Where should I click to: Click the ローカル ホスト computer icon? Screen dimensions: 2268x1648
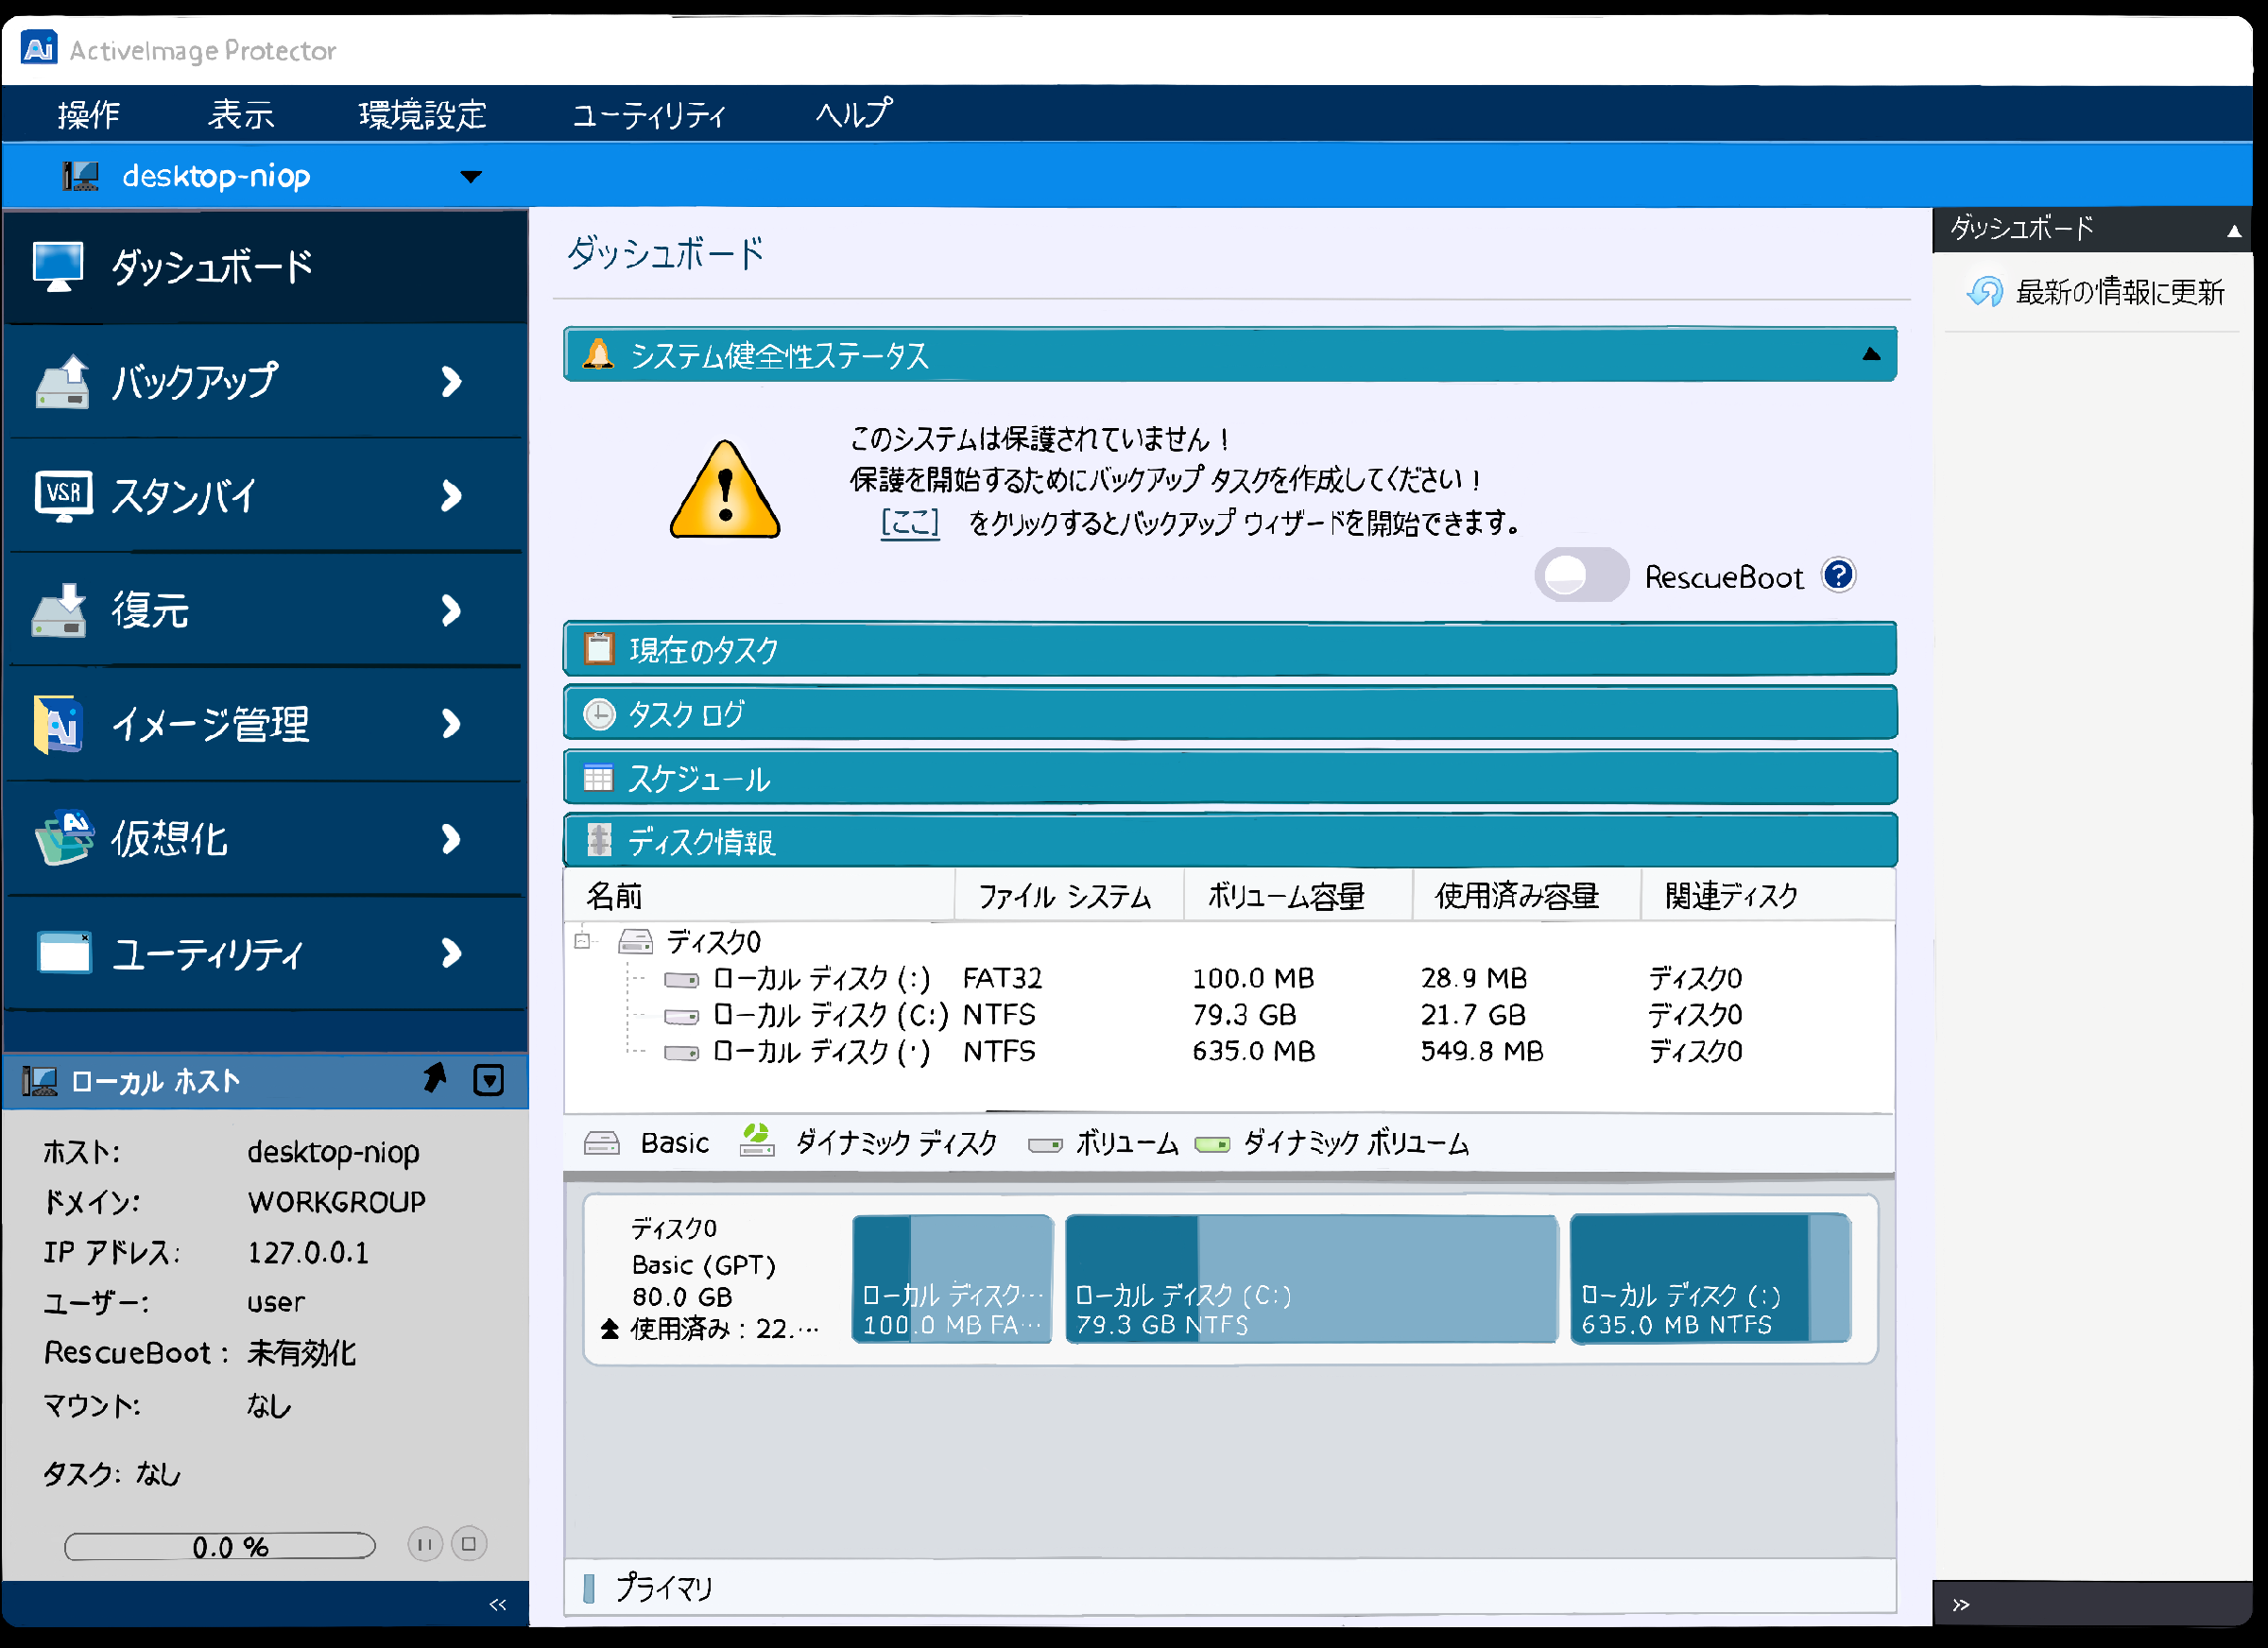pos(39,1081)
